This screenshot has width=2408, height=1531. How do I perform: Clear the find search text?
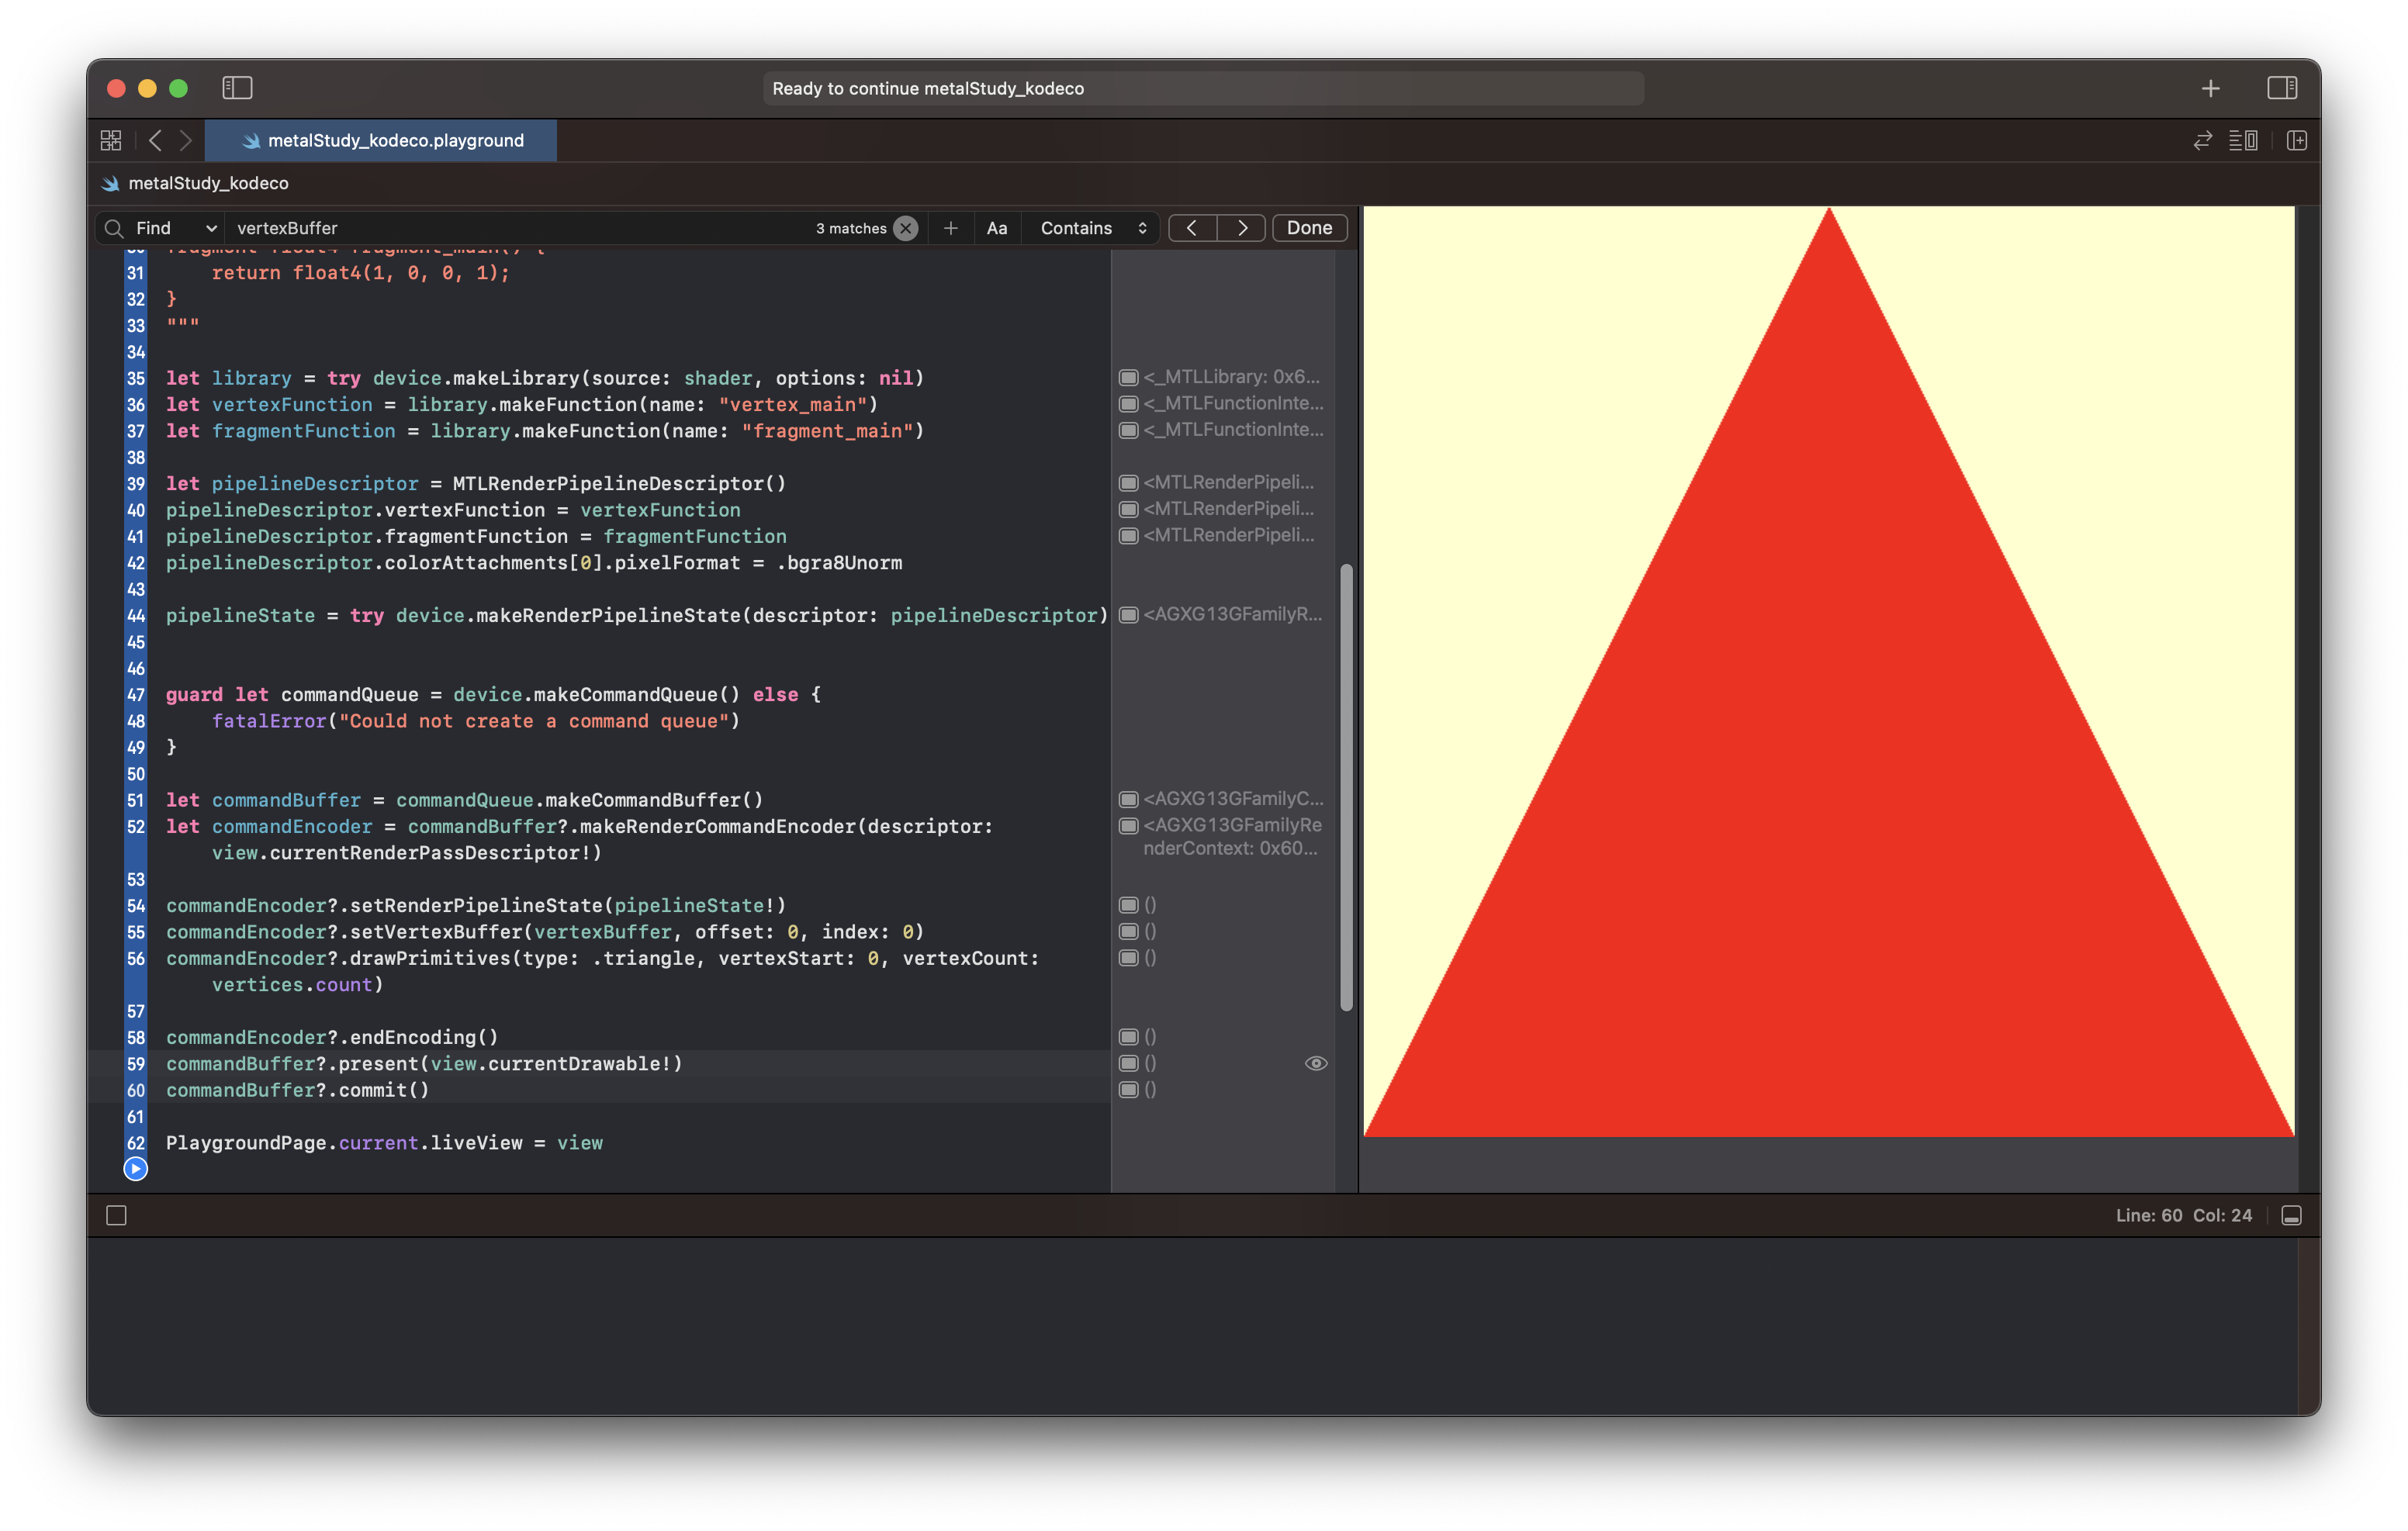905,228
